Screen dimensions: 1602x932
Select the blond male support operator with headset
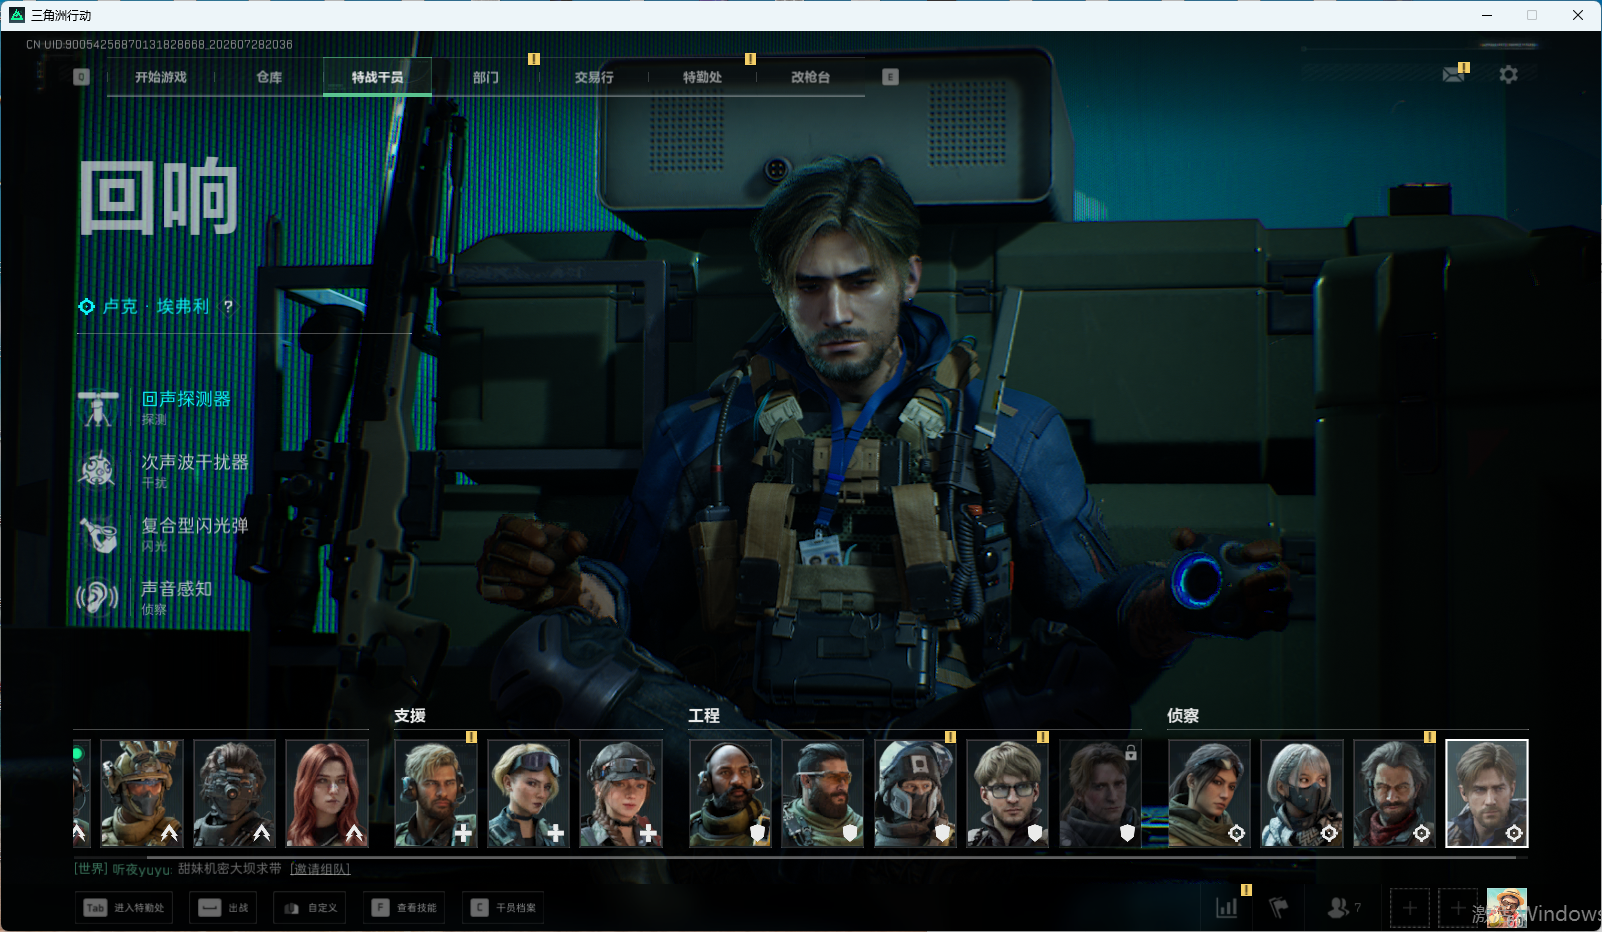pos(436,794)
